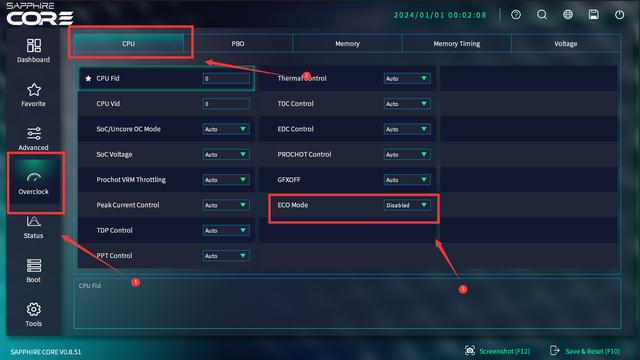Go to the Favorite star section
The width and height of the screenshot is (640, 360).
[x=33, y=95]
